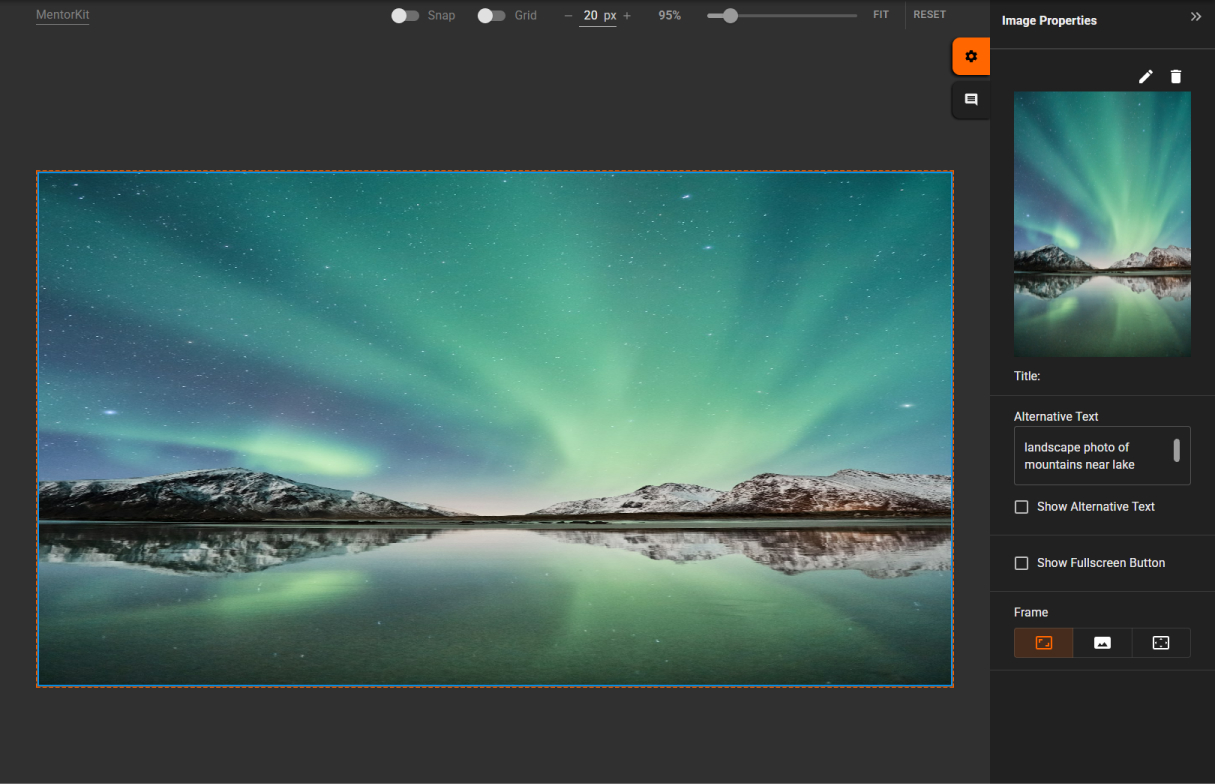The width and height of the screenshot is (1215, 784).
Task: Click the FIT zoom button
Action: click(x=881, y=15)
